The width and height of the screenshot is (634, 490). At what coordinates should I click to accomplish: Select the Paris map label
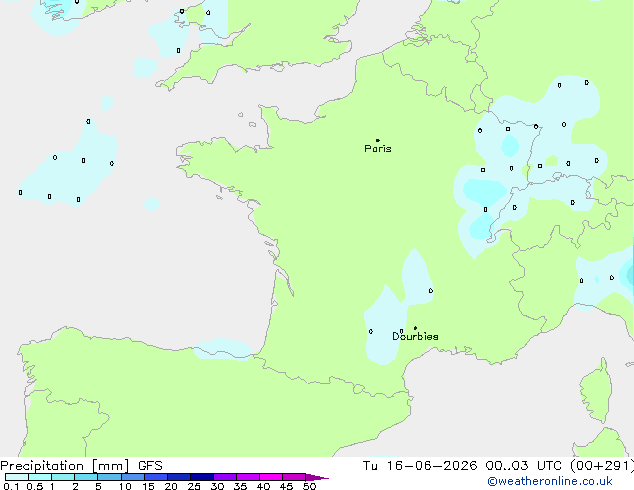tap(378, 149)
